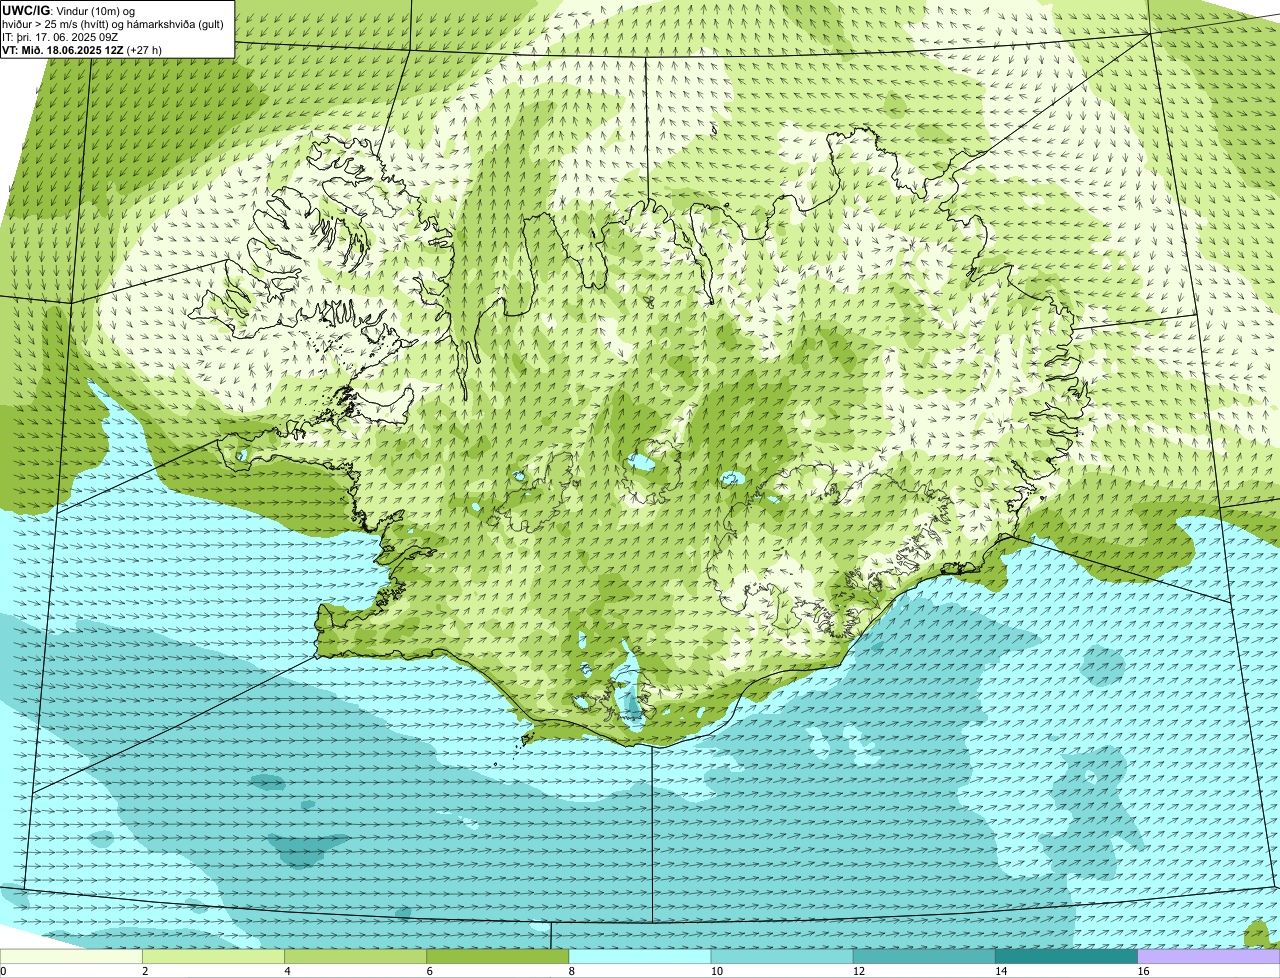Click the legend label '16'

[1143, 971]
